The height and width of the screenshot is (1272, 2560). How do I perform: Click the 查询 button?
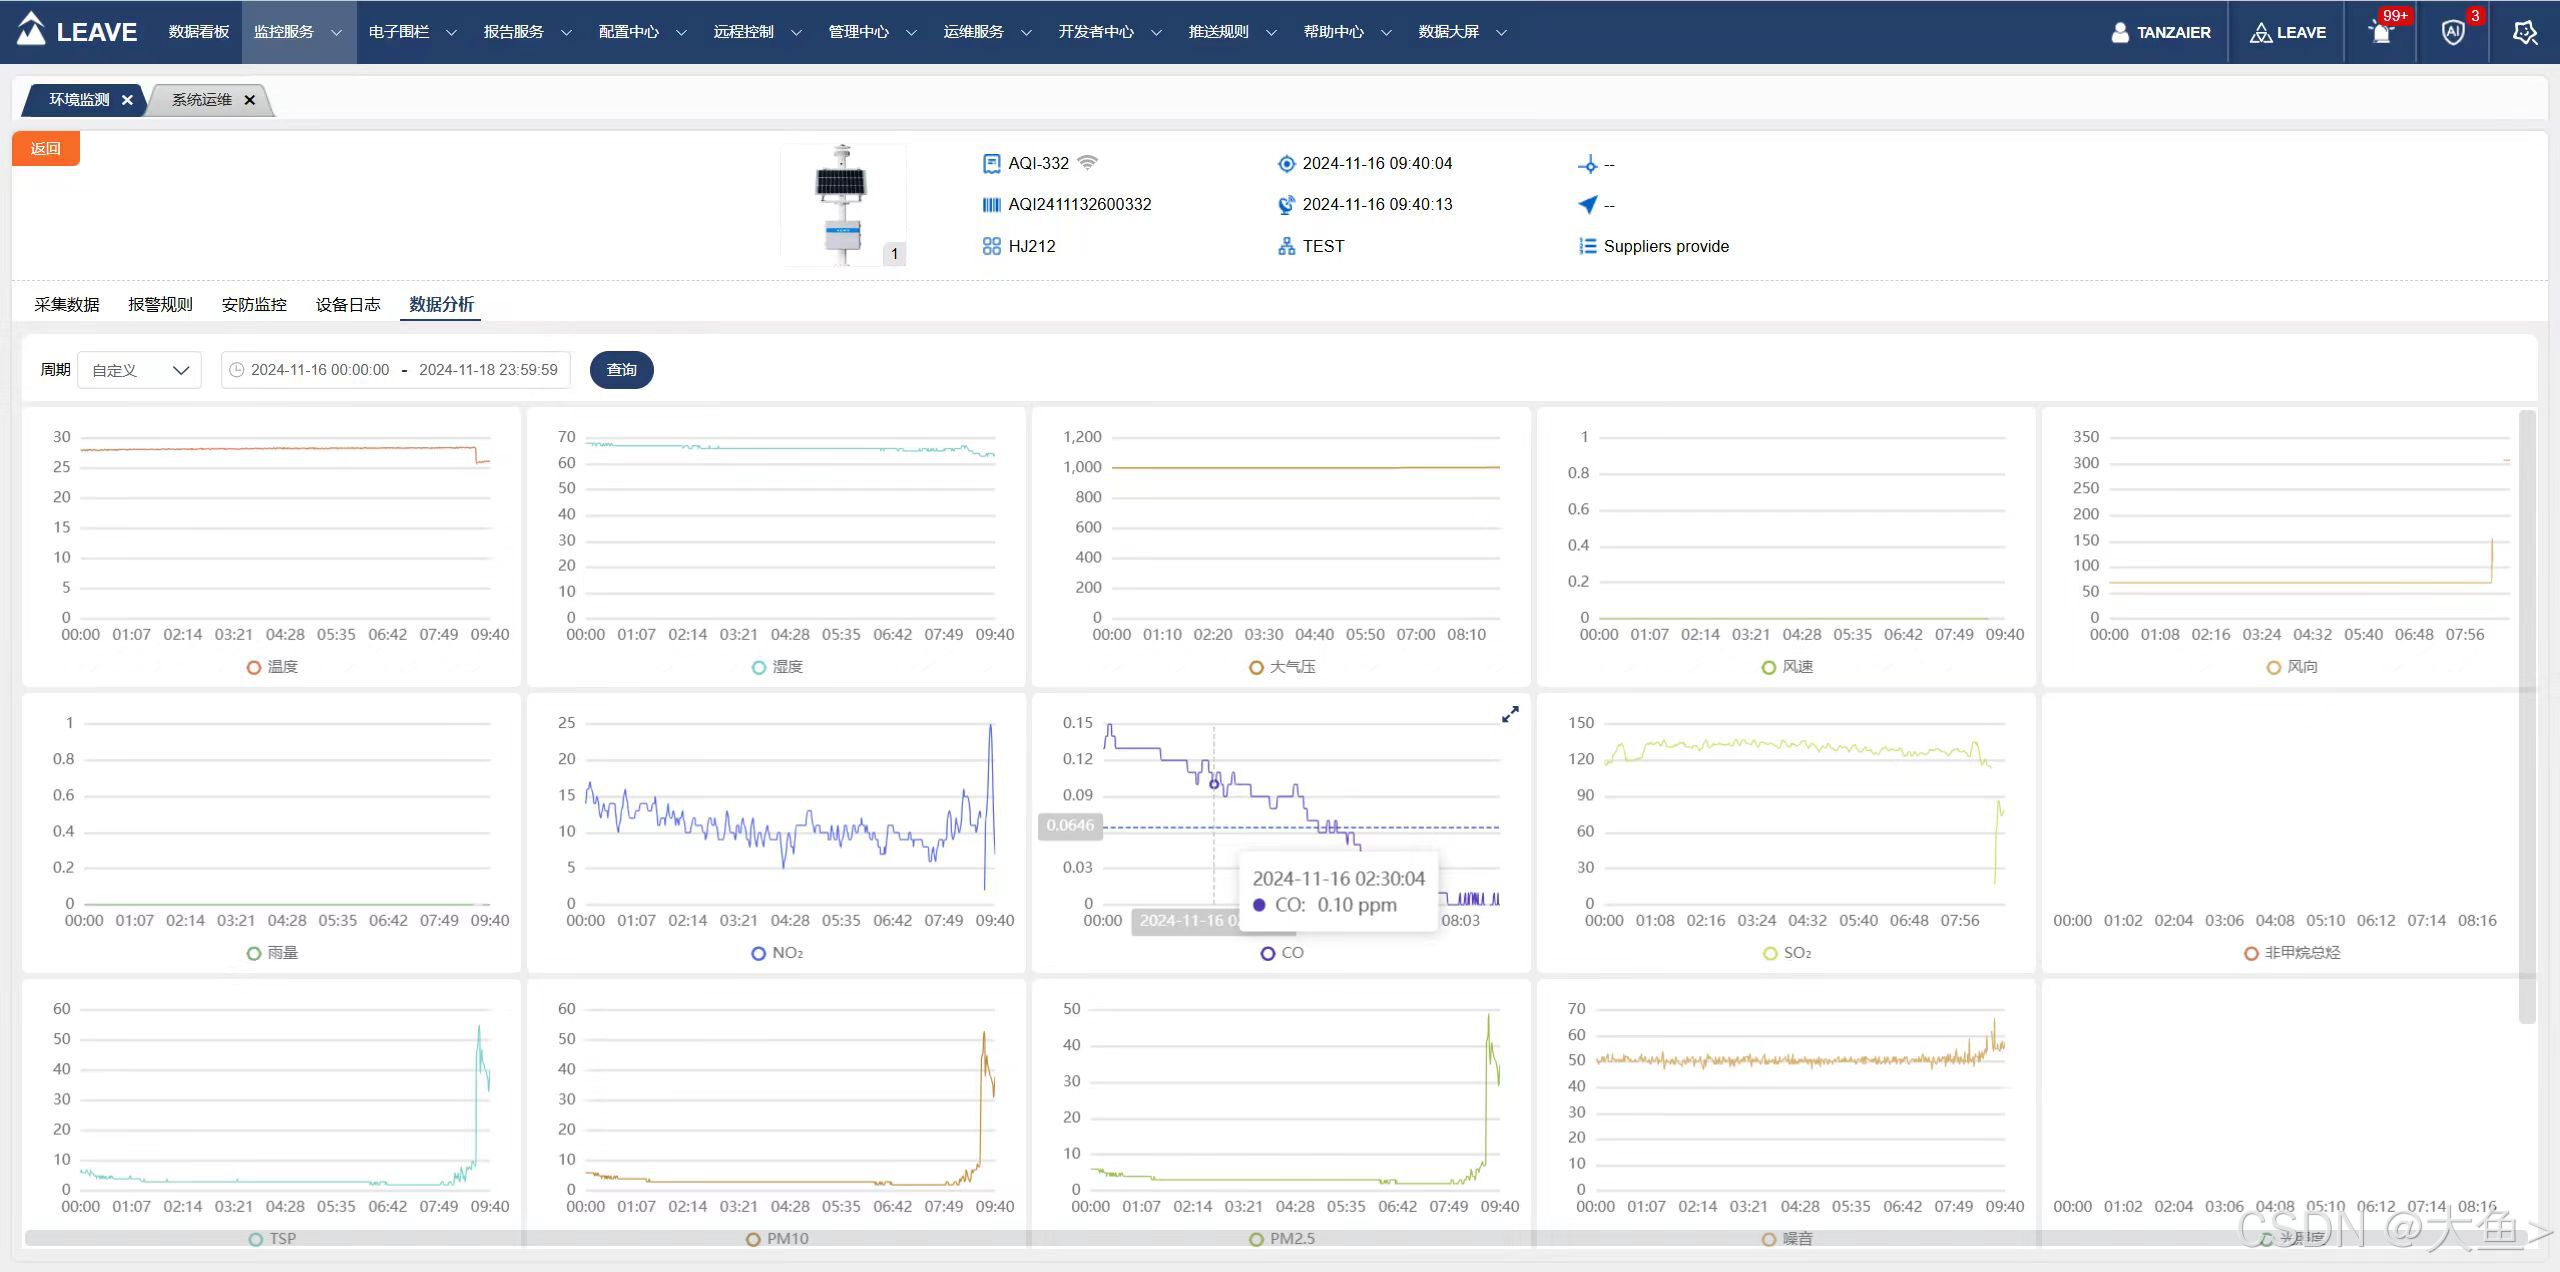click(621, 370)
